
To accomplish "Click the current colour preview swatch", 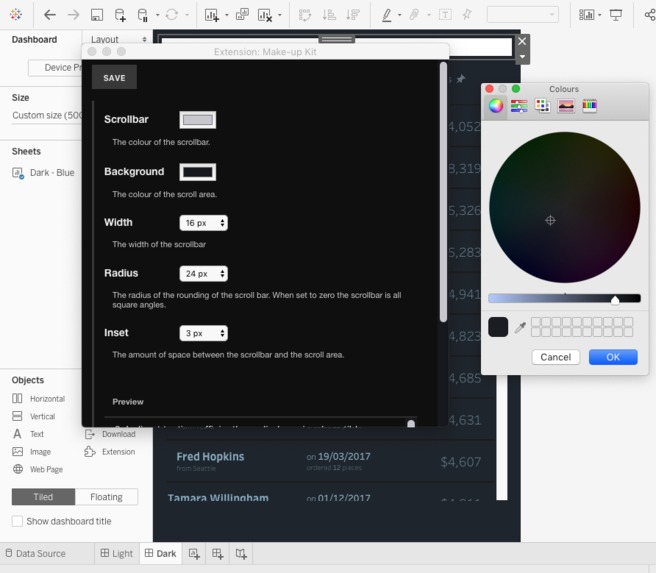I will 498,327.
